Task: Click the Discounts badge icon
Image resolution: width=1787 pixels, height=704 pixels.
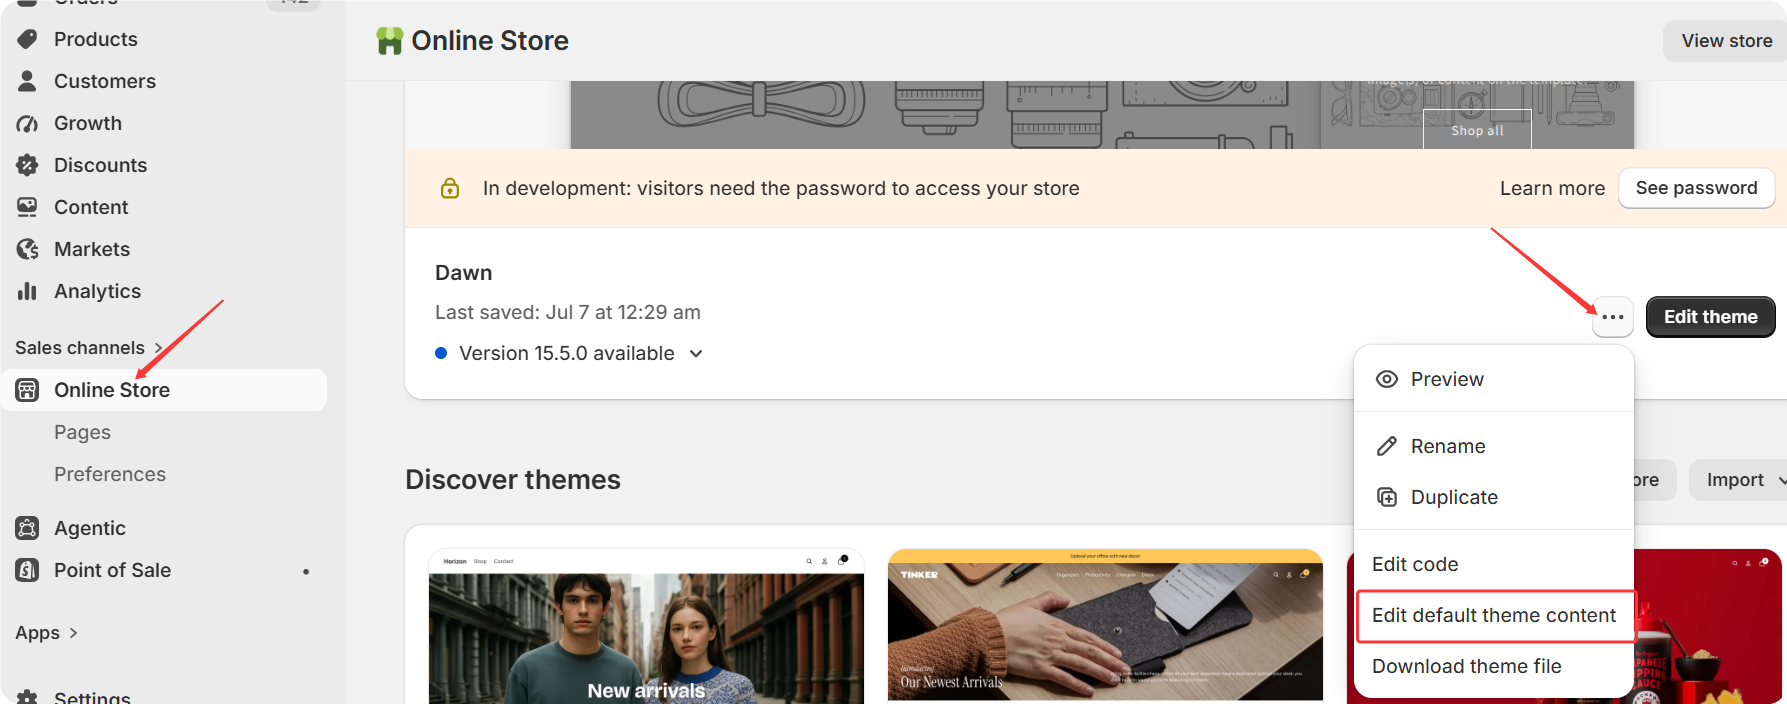Action: click(x=27, y=165)
